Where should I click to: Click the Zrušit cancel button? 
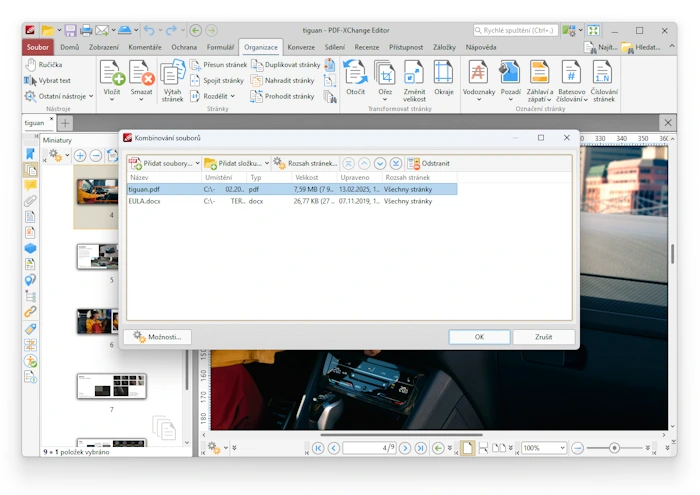[543, 337]
